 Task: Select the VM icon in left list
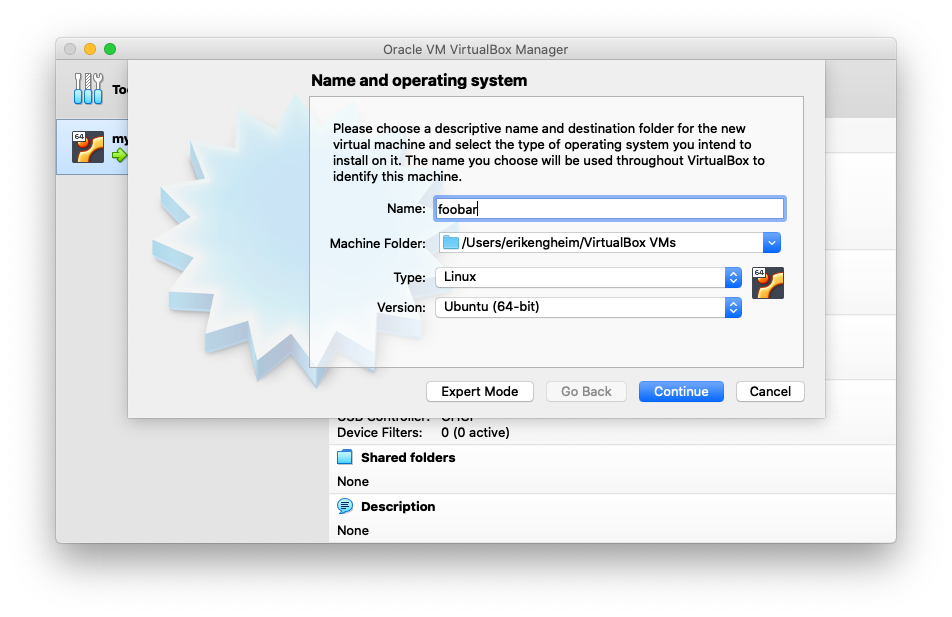[88, 147]
